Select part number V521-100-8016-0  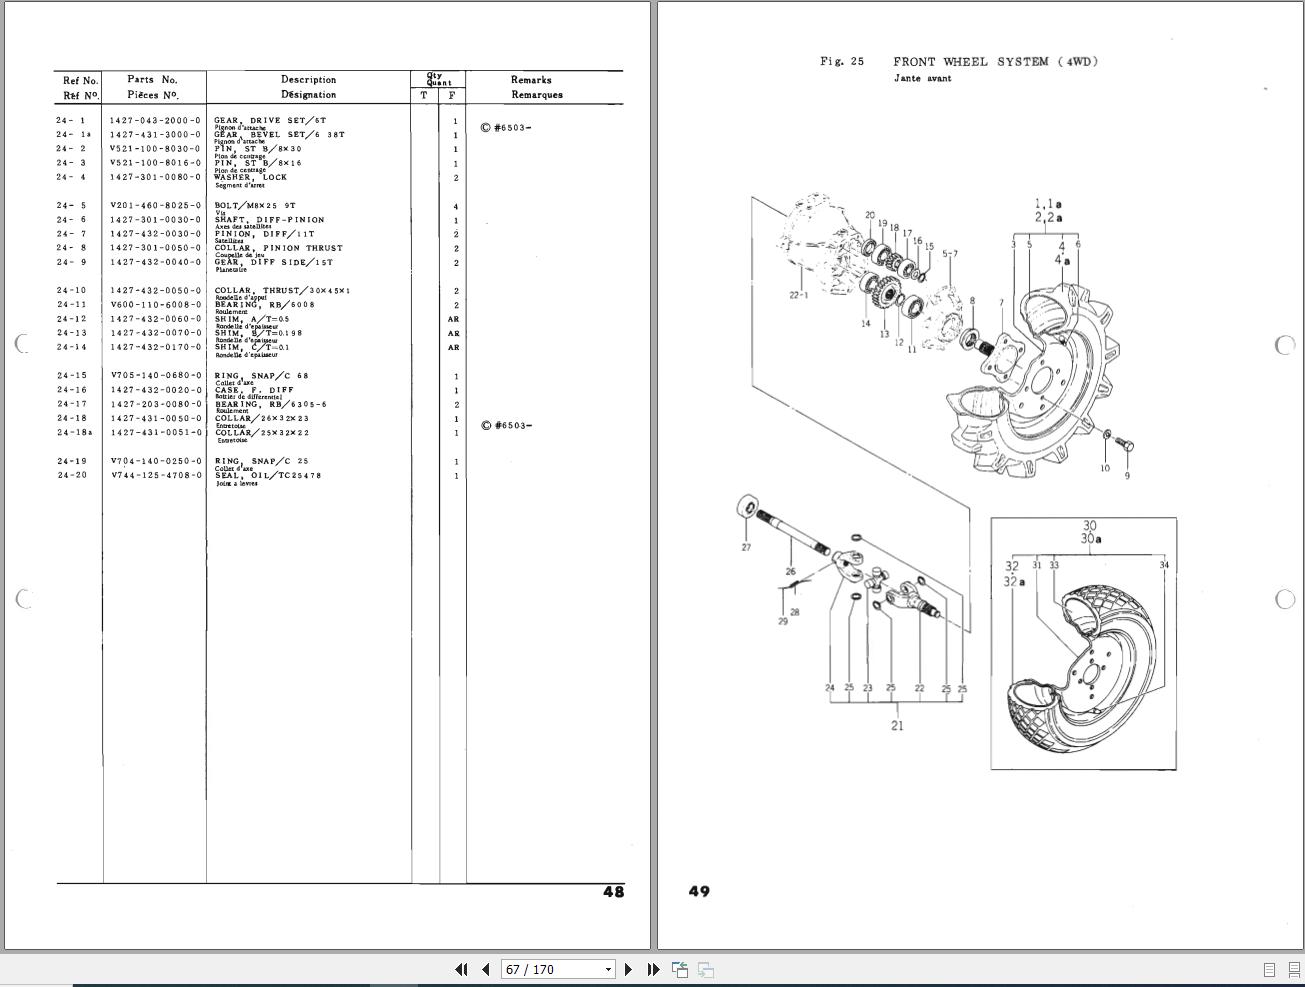tap(155, 163)
